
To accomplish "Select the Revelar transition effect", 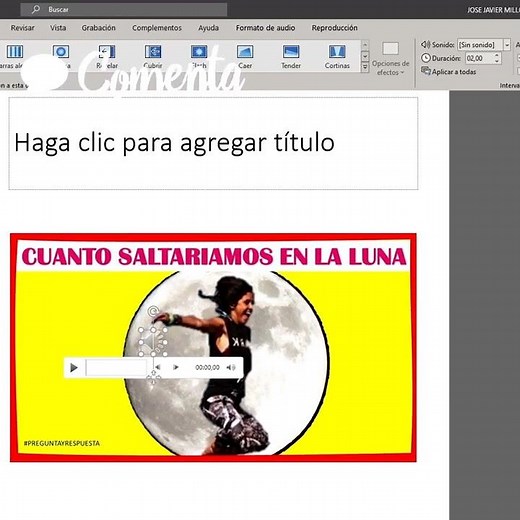I will coord(107,57).
